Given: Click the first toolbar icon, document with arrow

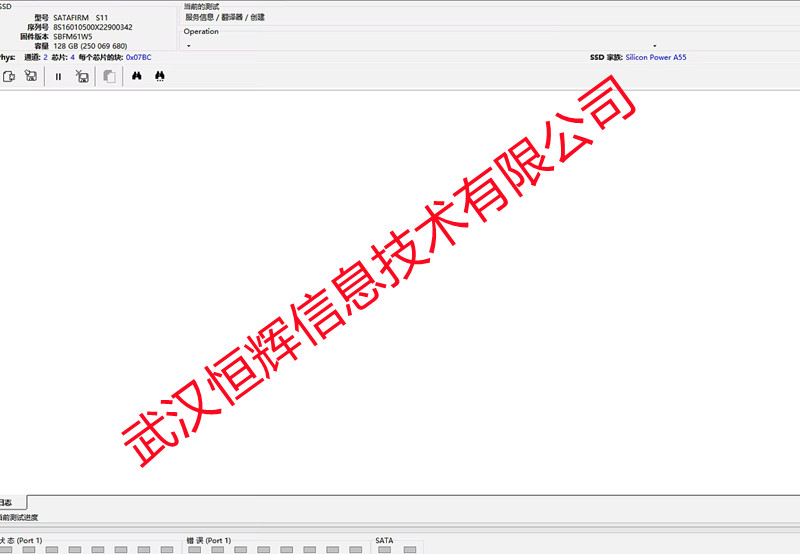Looking at the screenshot, I should click(9, 77).
